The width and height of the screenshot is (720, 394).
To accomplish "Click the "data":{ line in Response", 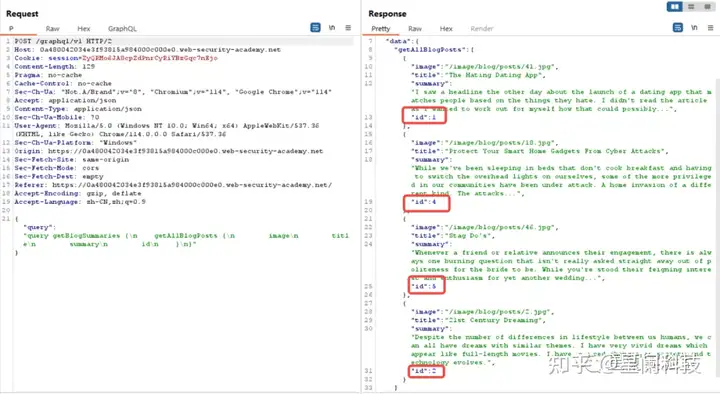I will (x=402, y=41).
